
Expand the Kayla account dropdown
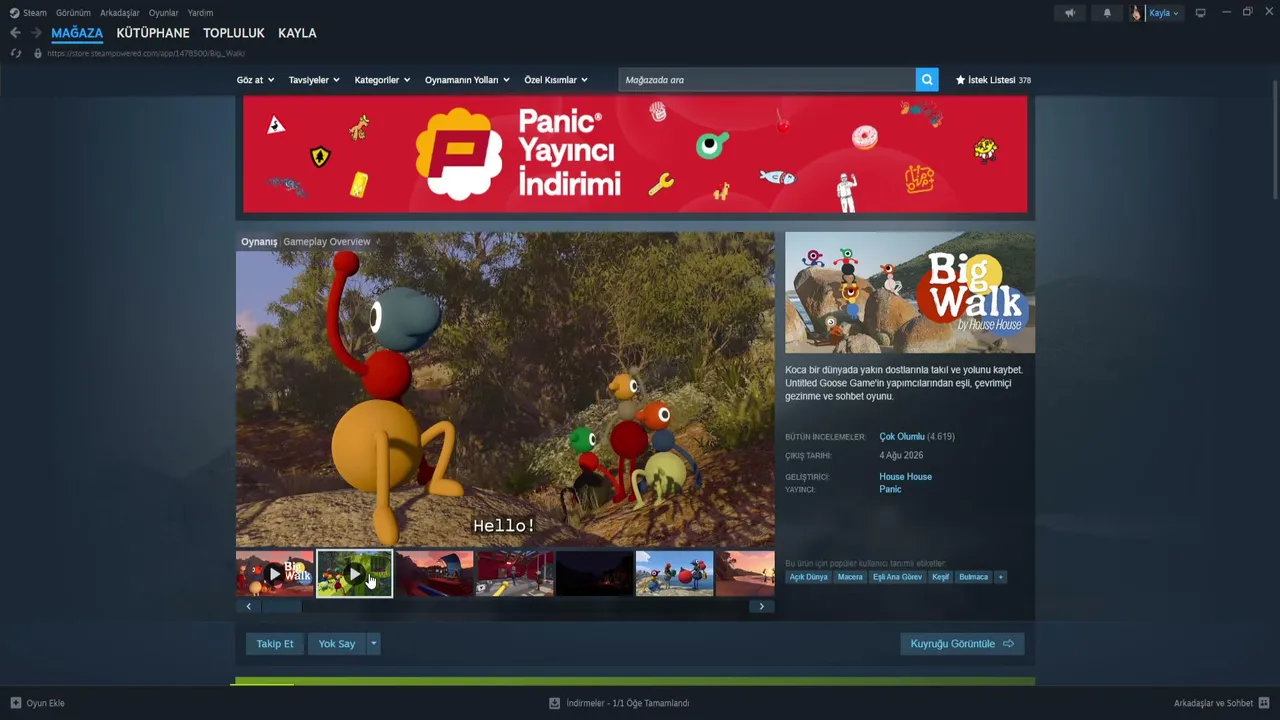click(x=1164, y=13)
